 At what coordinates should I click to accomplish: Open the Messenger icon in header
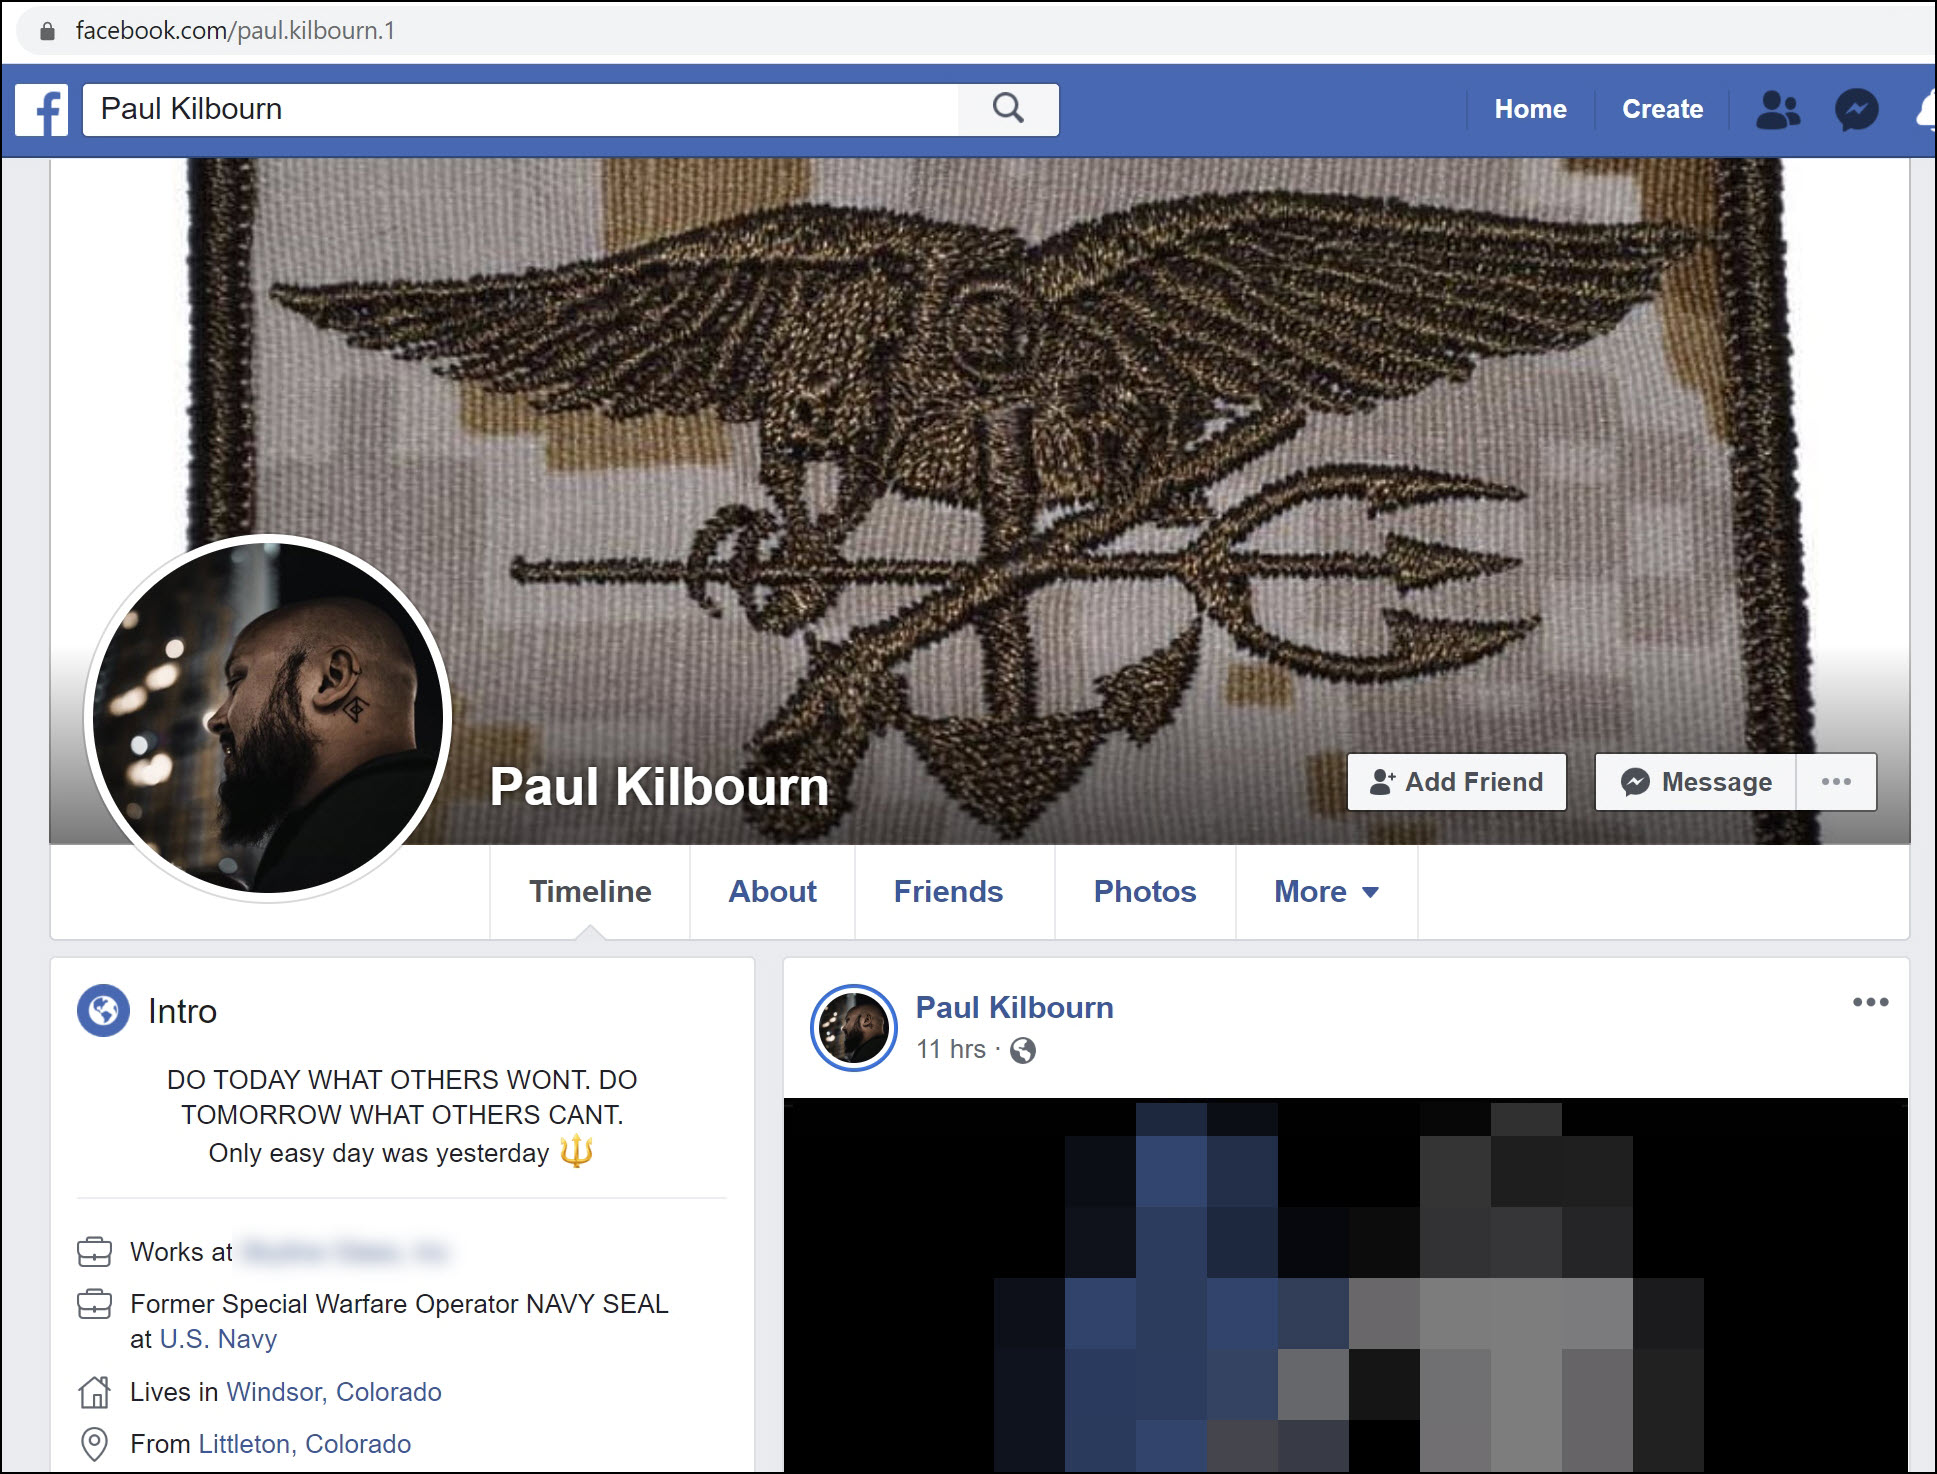pyautogui.click(x=1856, y=110)
